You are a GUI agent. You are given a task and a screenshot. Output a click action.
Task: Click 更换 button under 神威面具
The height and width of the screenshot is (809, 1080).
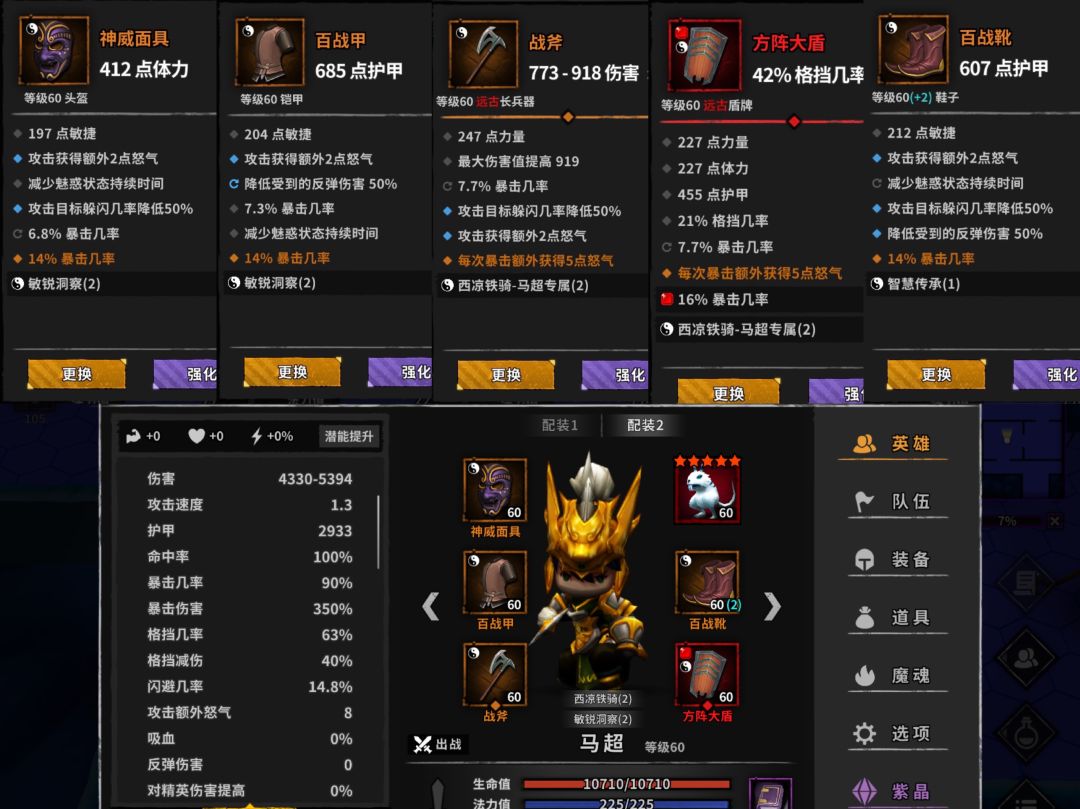[76, 374]
